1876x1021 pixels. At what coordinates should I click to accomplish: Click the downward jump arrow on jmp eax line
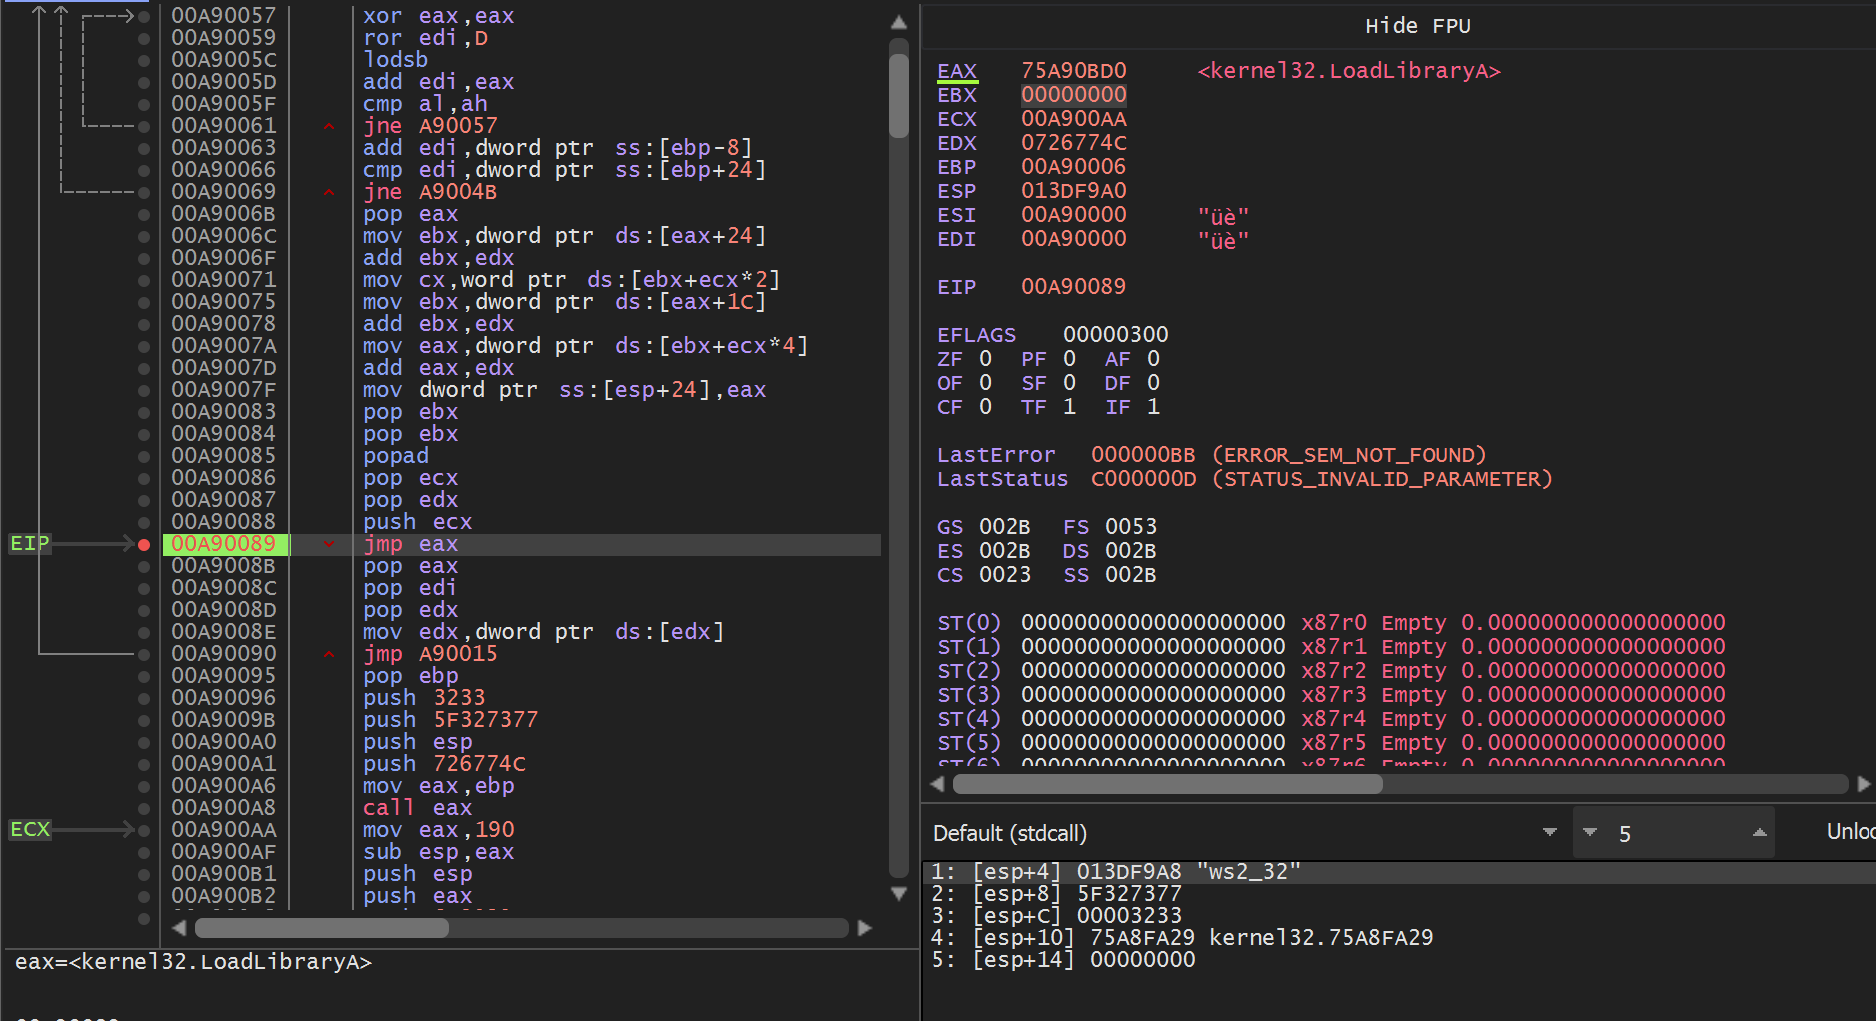tap(329, 545)
